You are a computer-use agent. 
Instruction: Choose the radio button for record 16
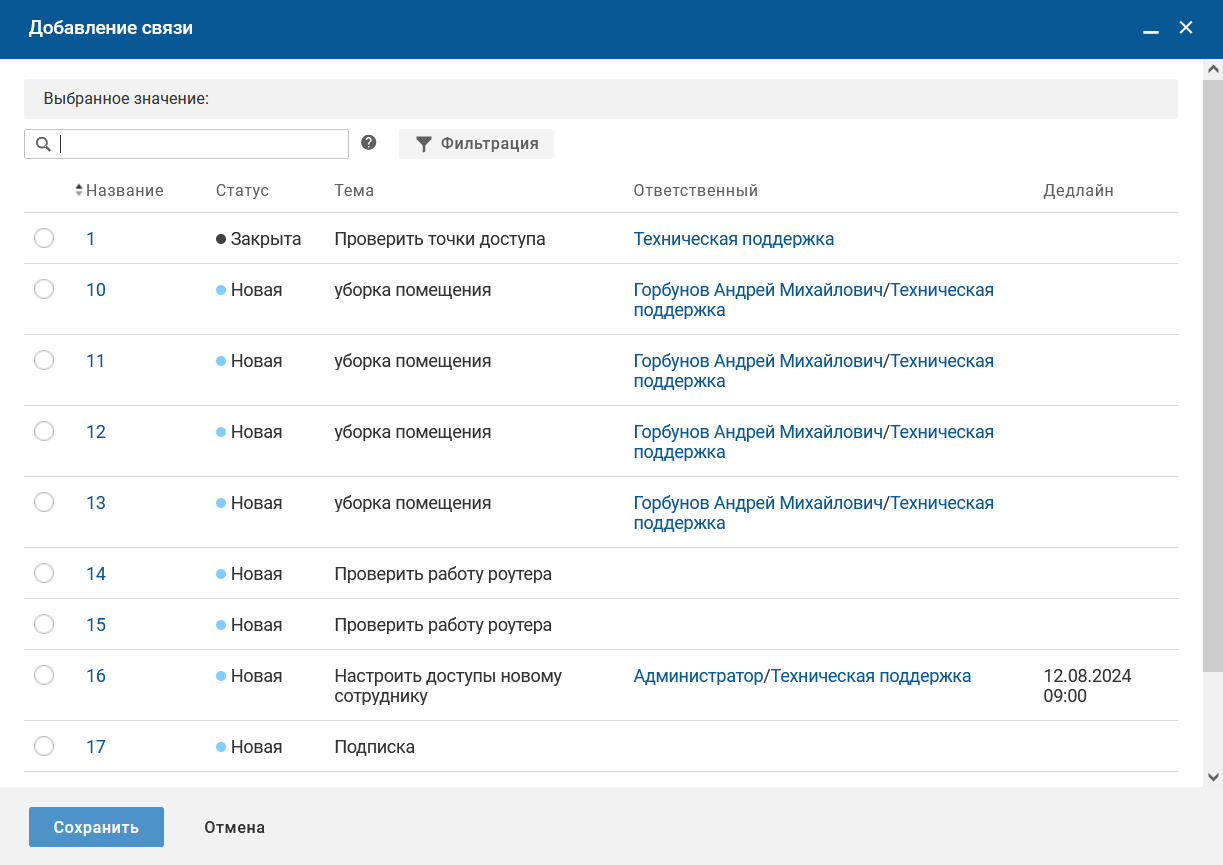point(44,675)
